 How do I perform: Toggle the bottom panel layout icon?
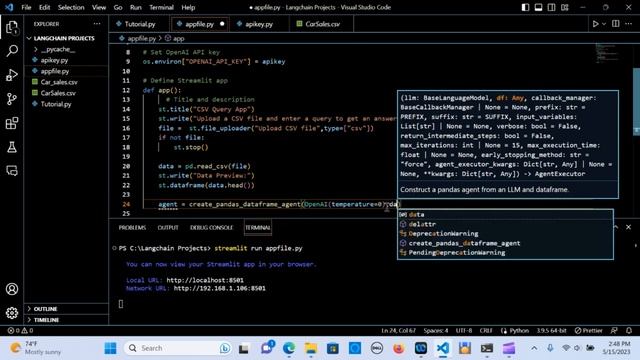click(538, 7)
